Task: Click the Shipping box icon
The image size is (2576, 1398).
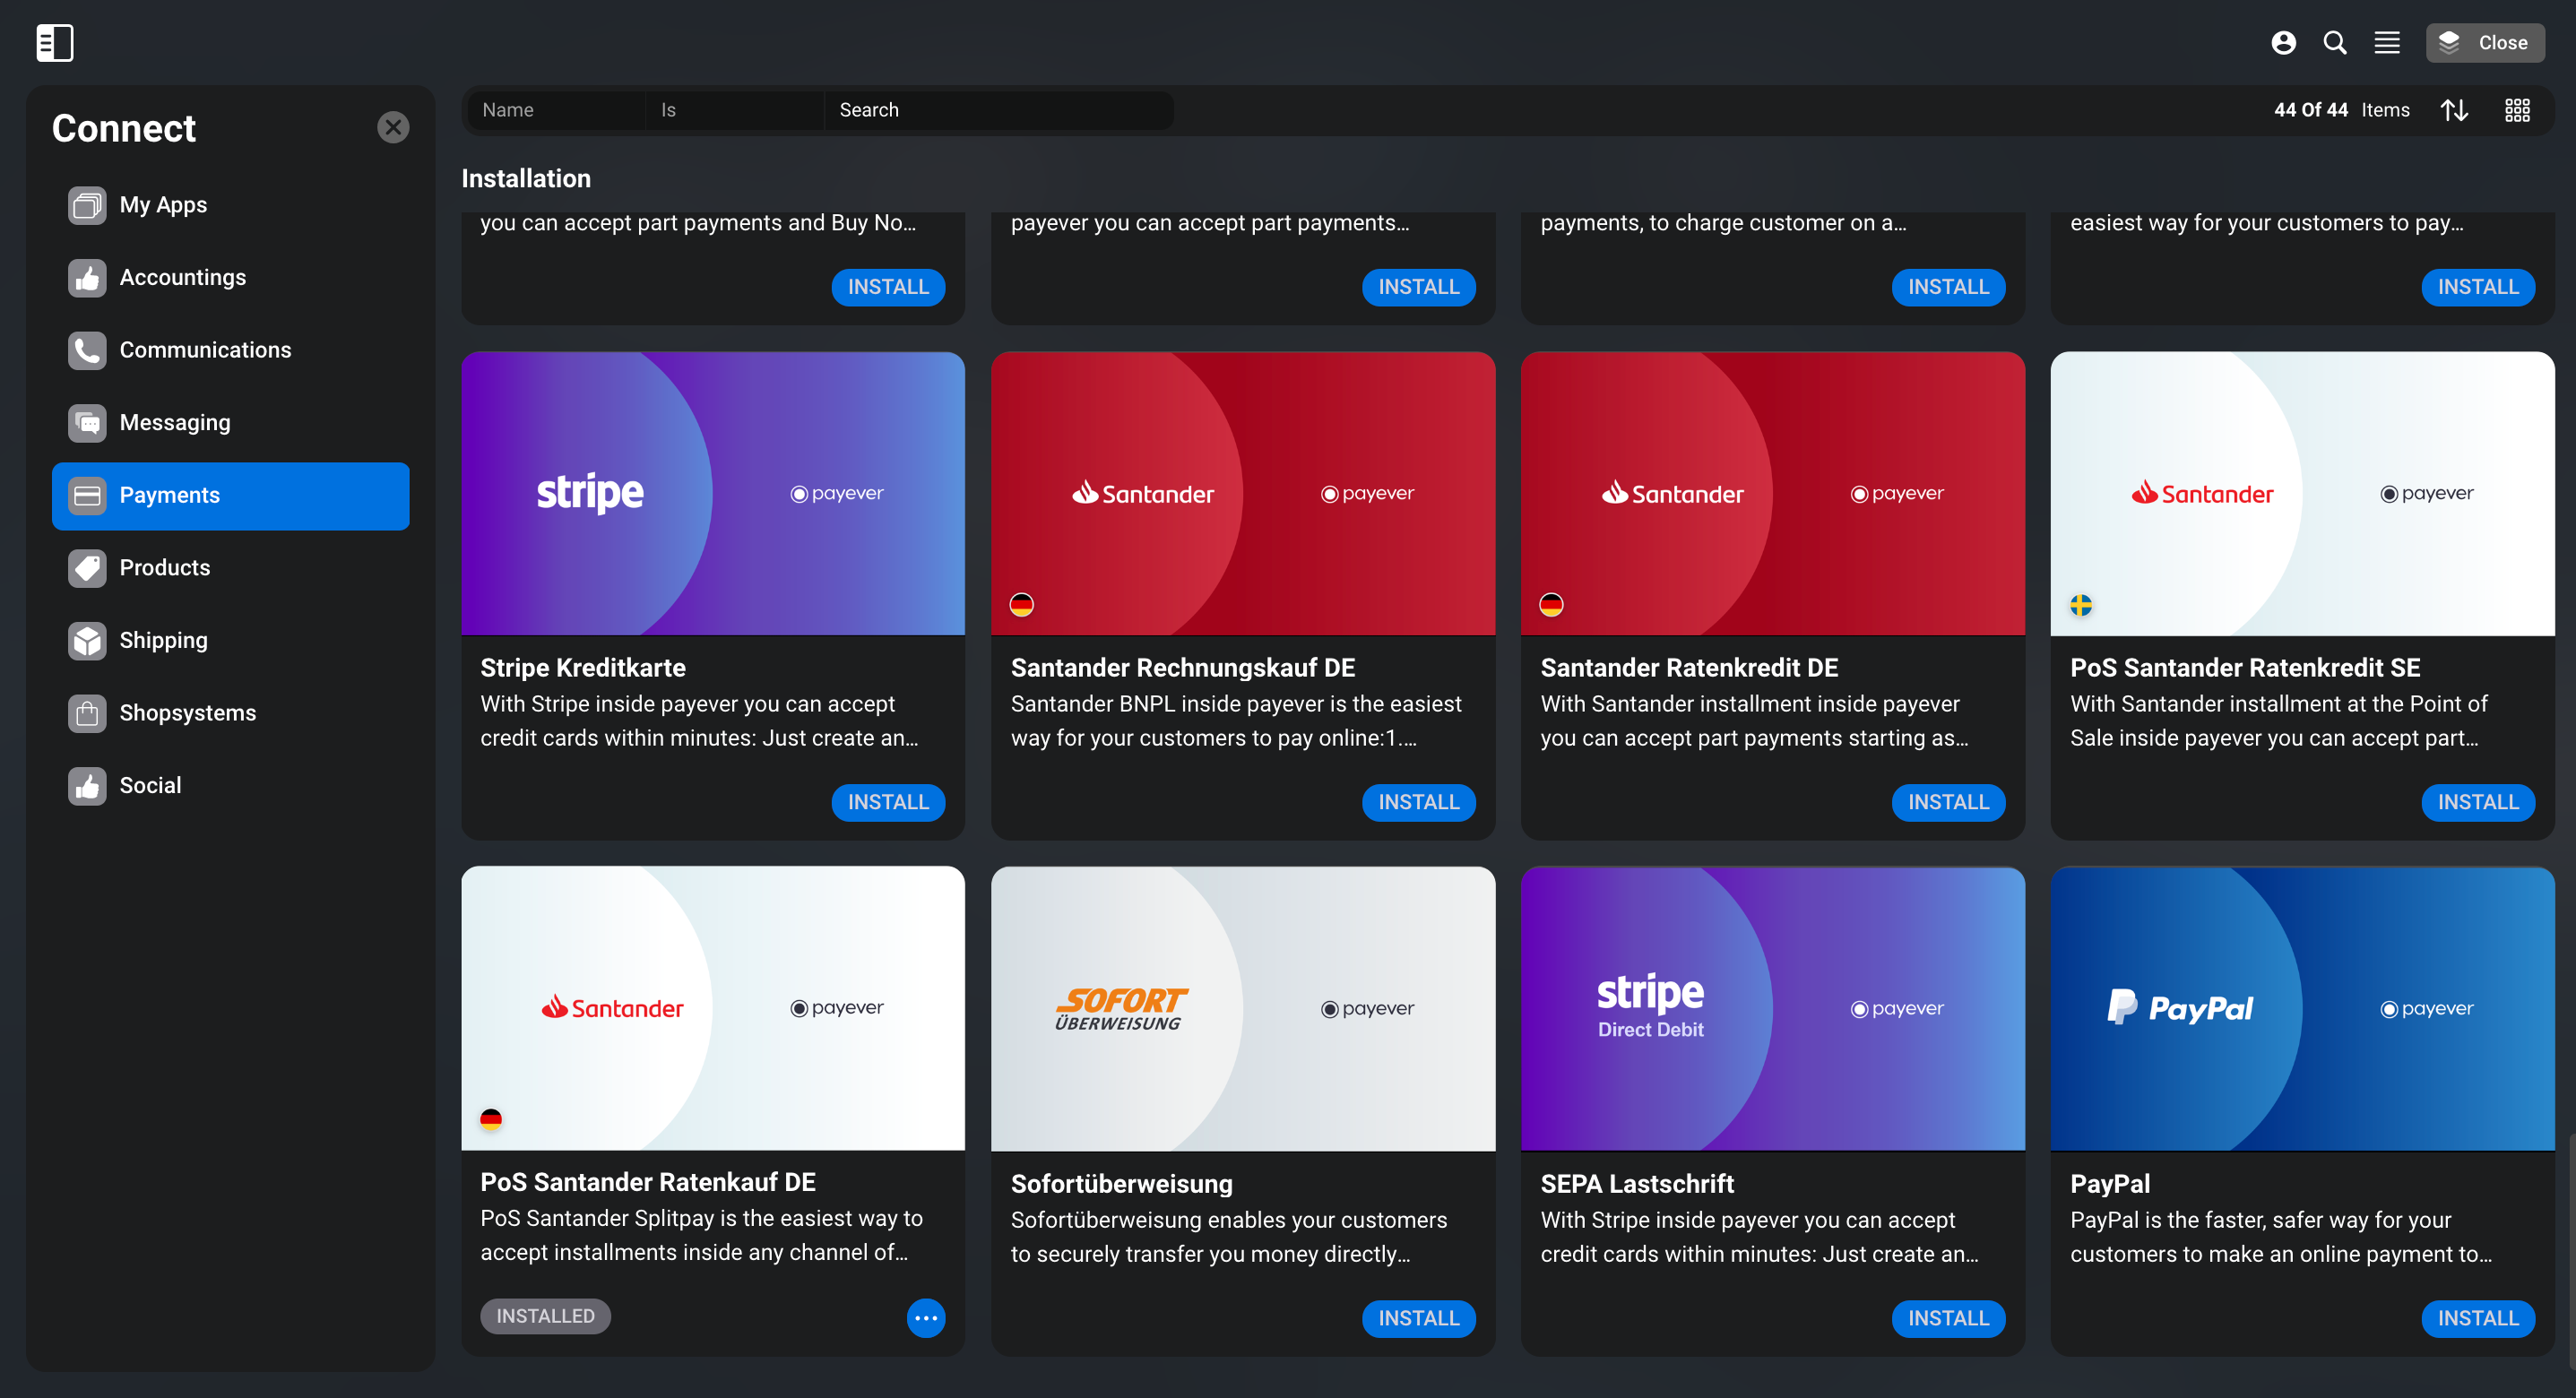Action: point(87,641)
